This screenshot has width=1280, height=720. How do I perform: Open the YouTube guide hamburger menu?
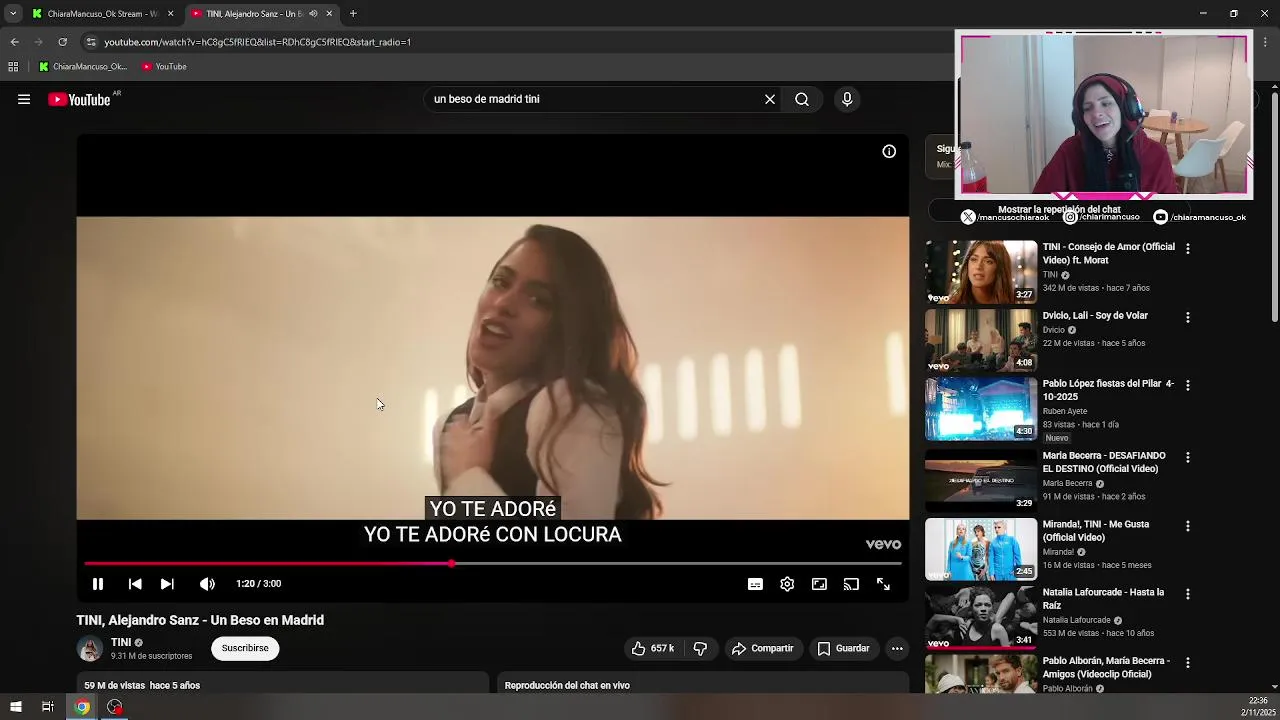[x=24, y=99]
